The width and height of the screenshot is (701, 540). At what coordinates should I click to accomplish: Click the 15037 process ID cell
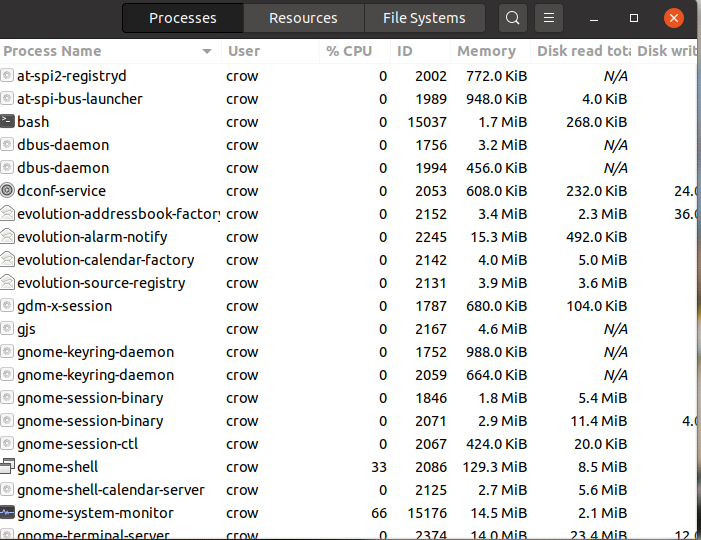(x=427, y=122)
